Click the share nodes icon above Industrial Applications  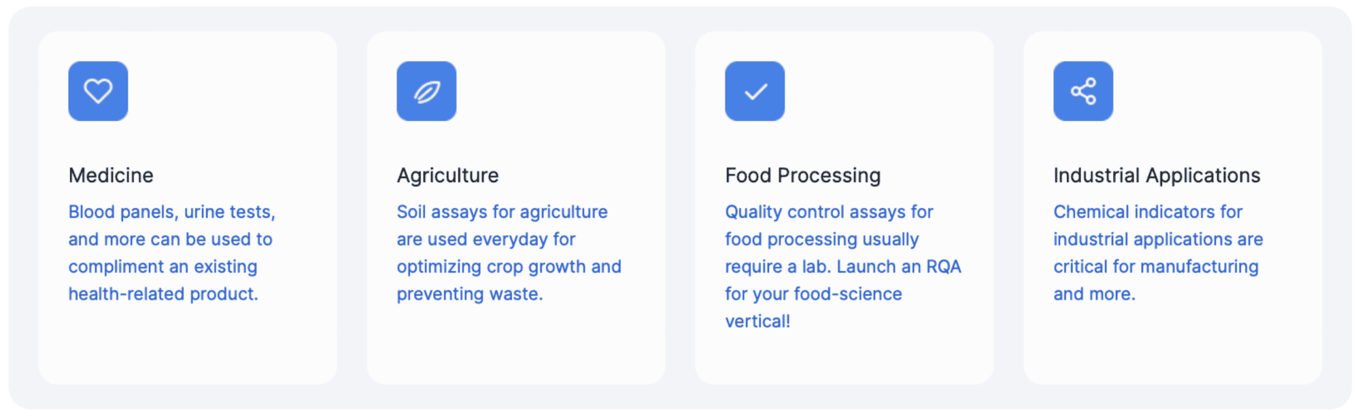tap(1083, 91)
